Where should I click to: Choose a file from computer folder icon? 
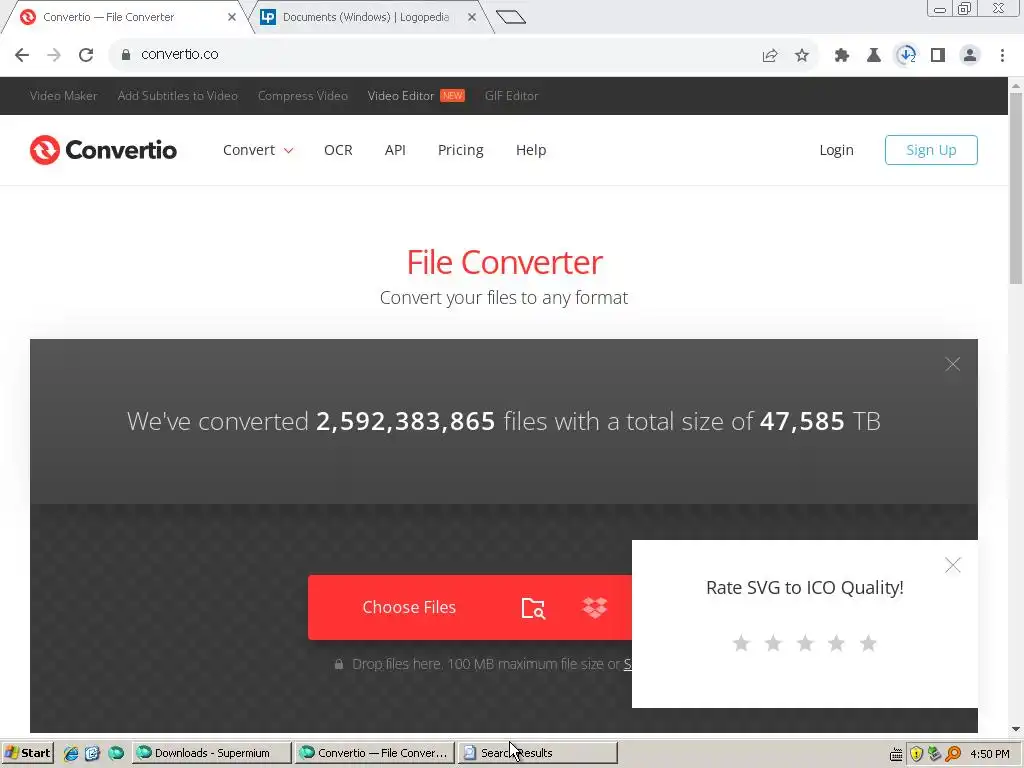[533, 608]
